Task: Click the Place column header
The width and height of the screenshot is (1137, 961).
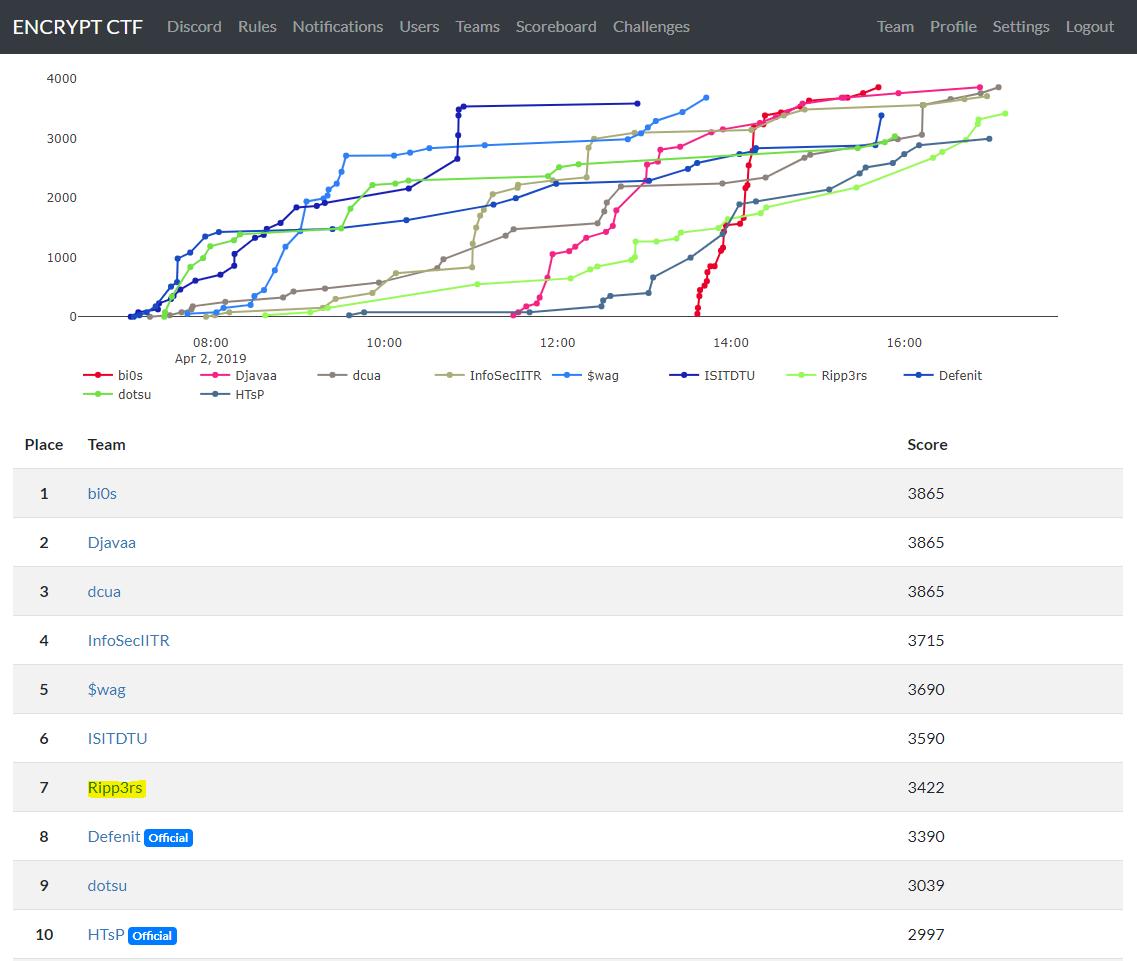Action: [x=44, y=445]
